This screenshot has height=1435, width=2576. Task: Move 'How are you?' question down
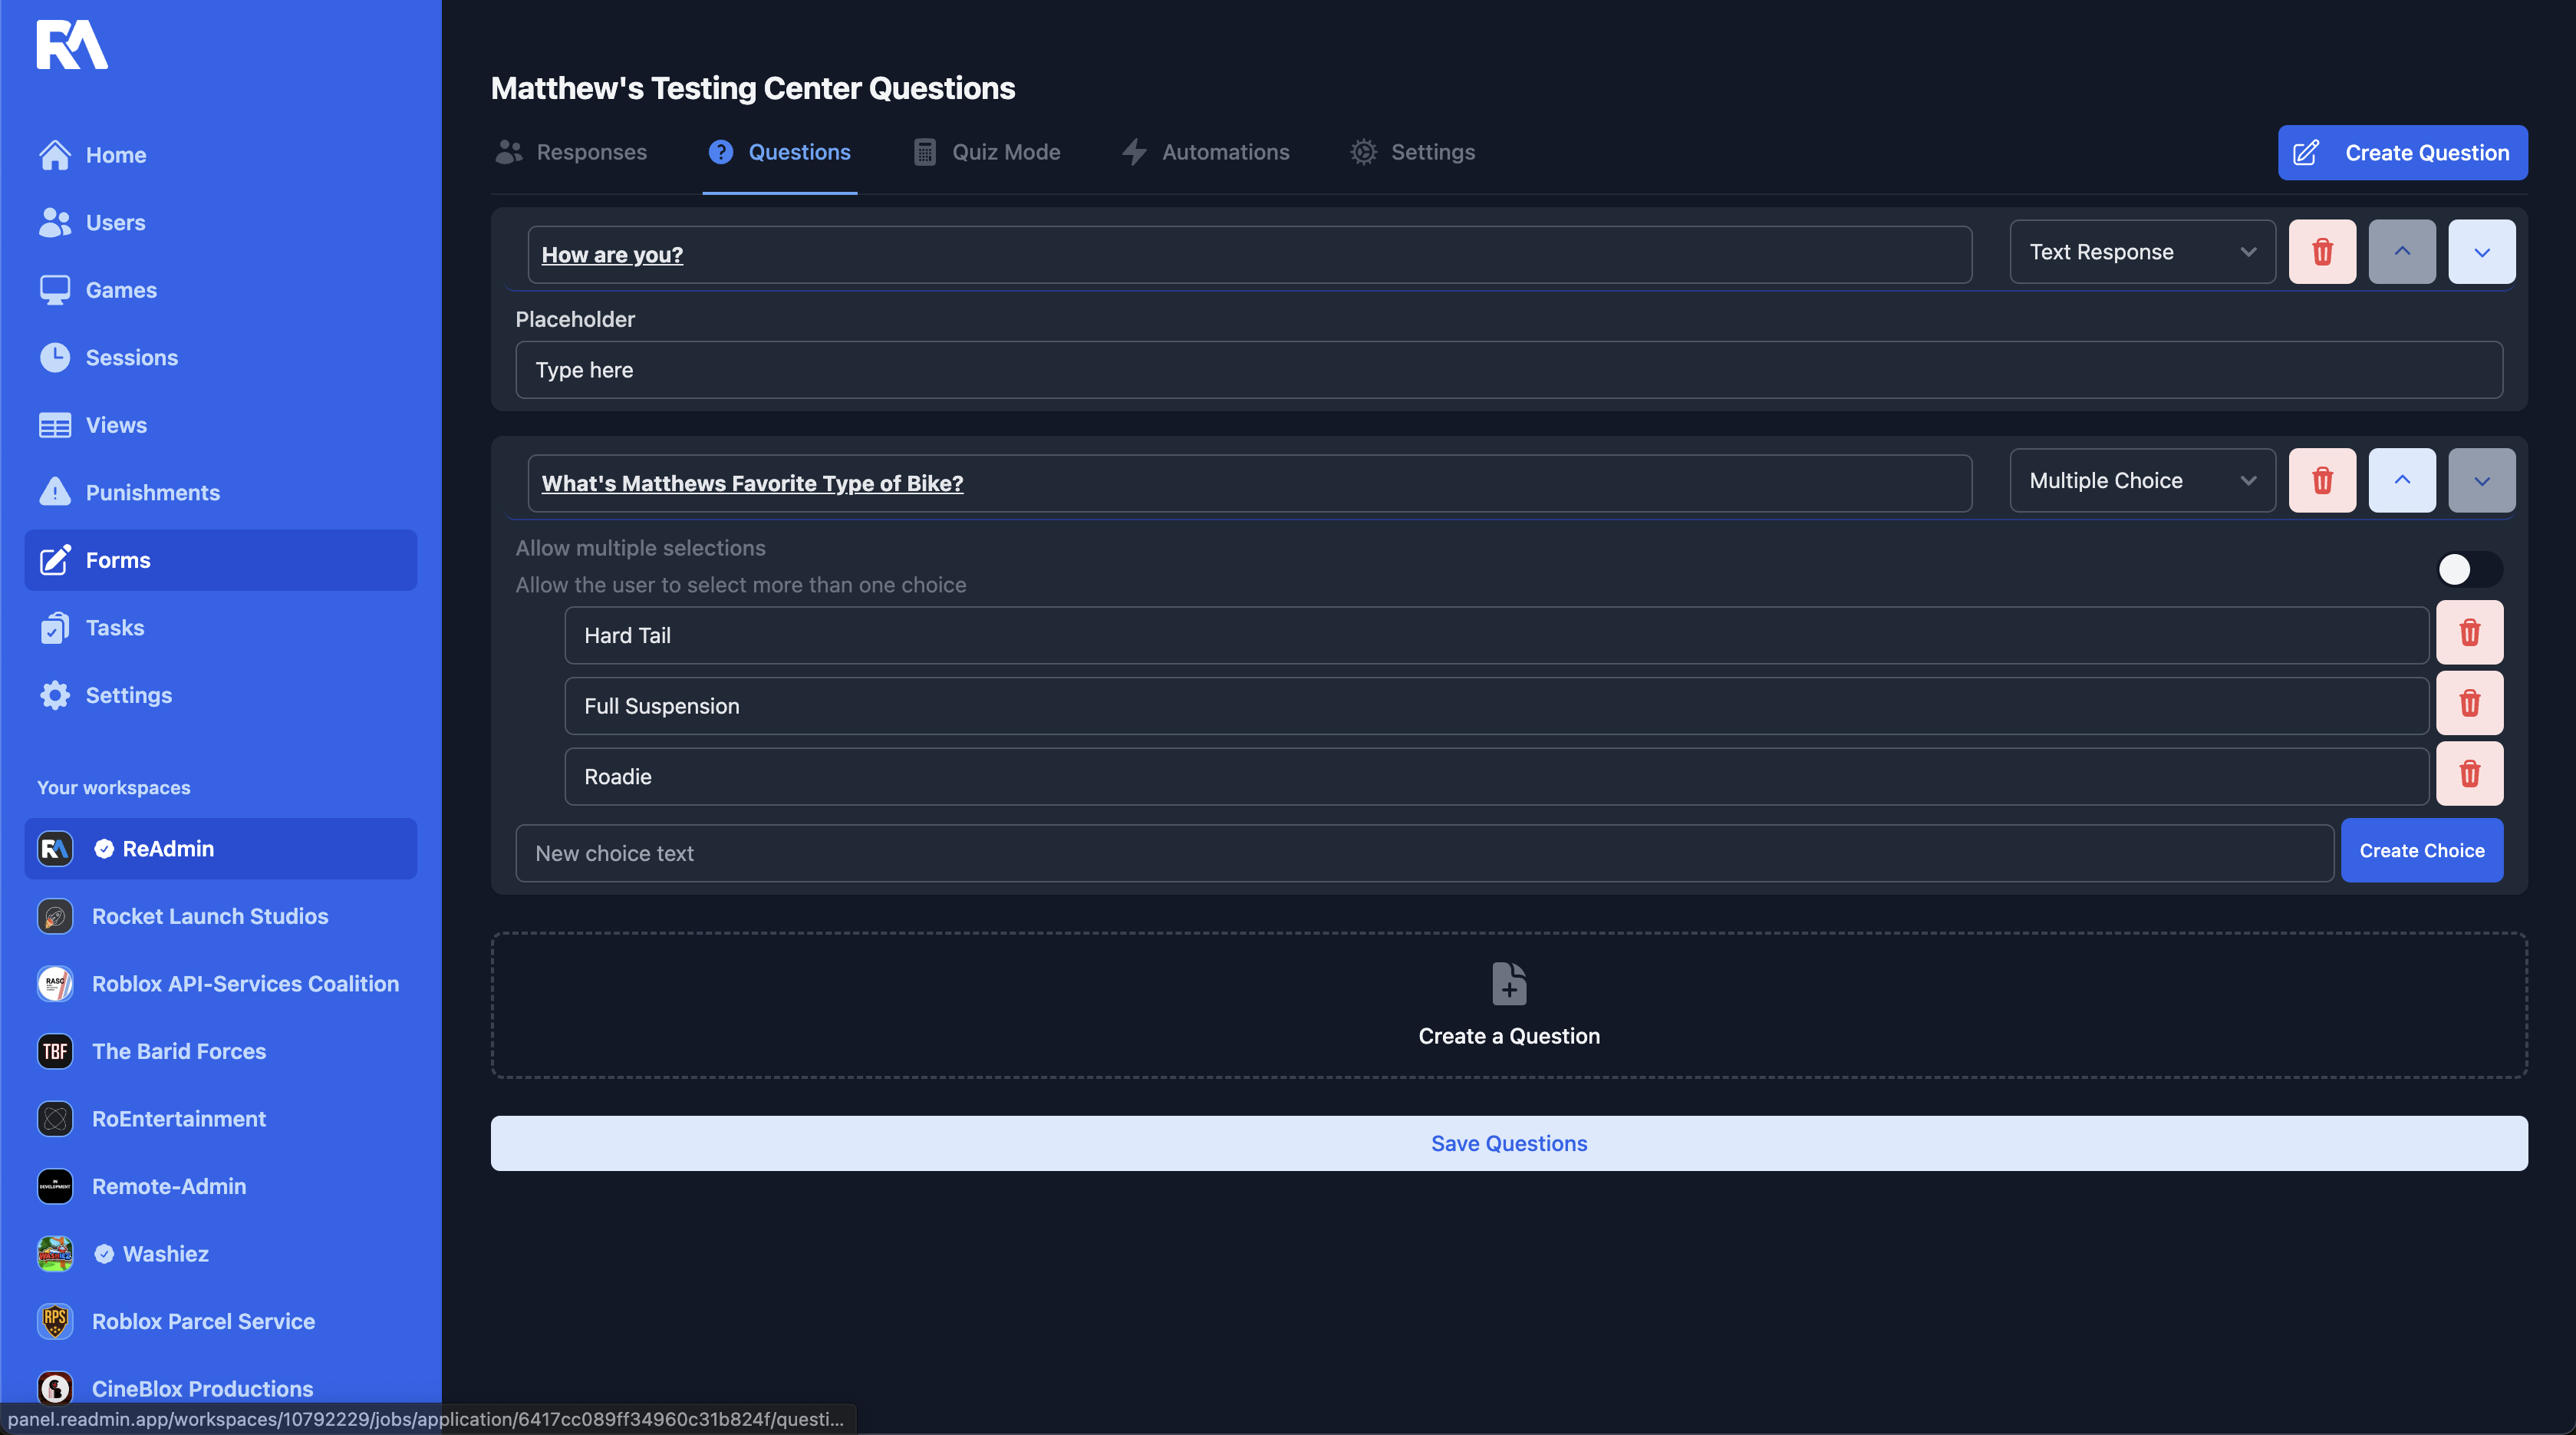pyautogui.click(x=2481, y=252)
